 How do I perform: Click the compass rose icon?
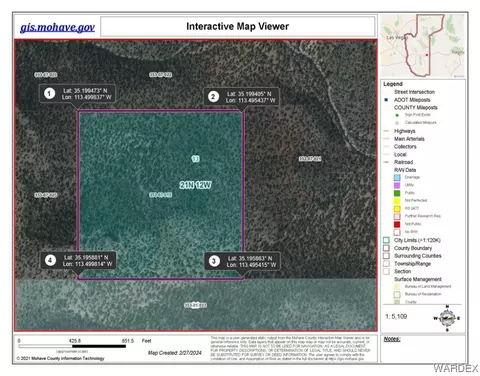pyautogui.click(x=447, y=318)
